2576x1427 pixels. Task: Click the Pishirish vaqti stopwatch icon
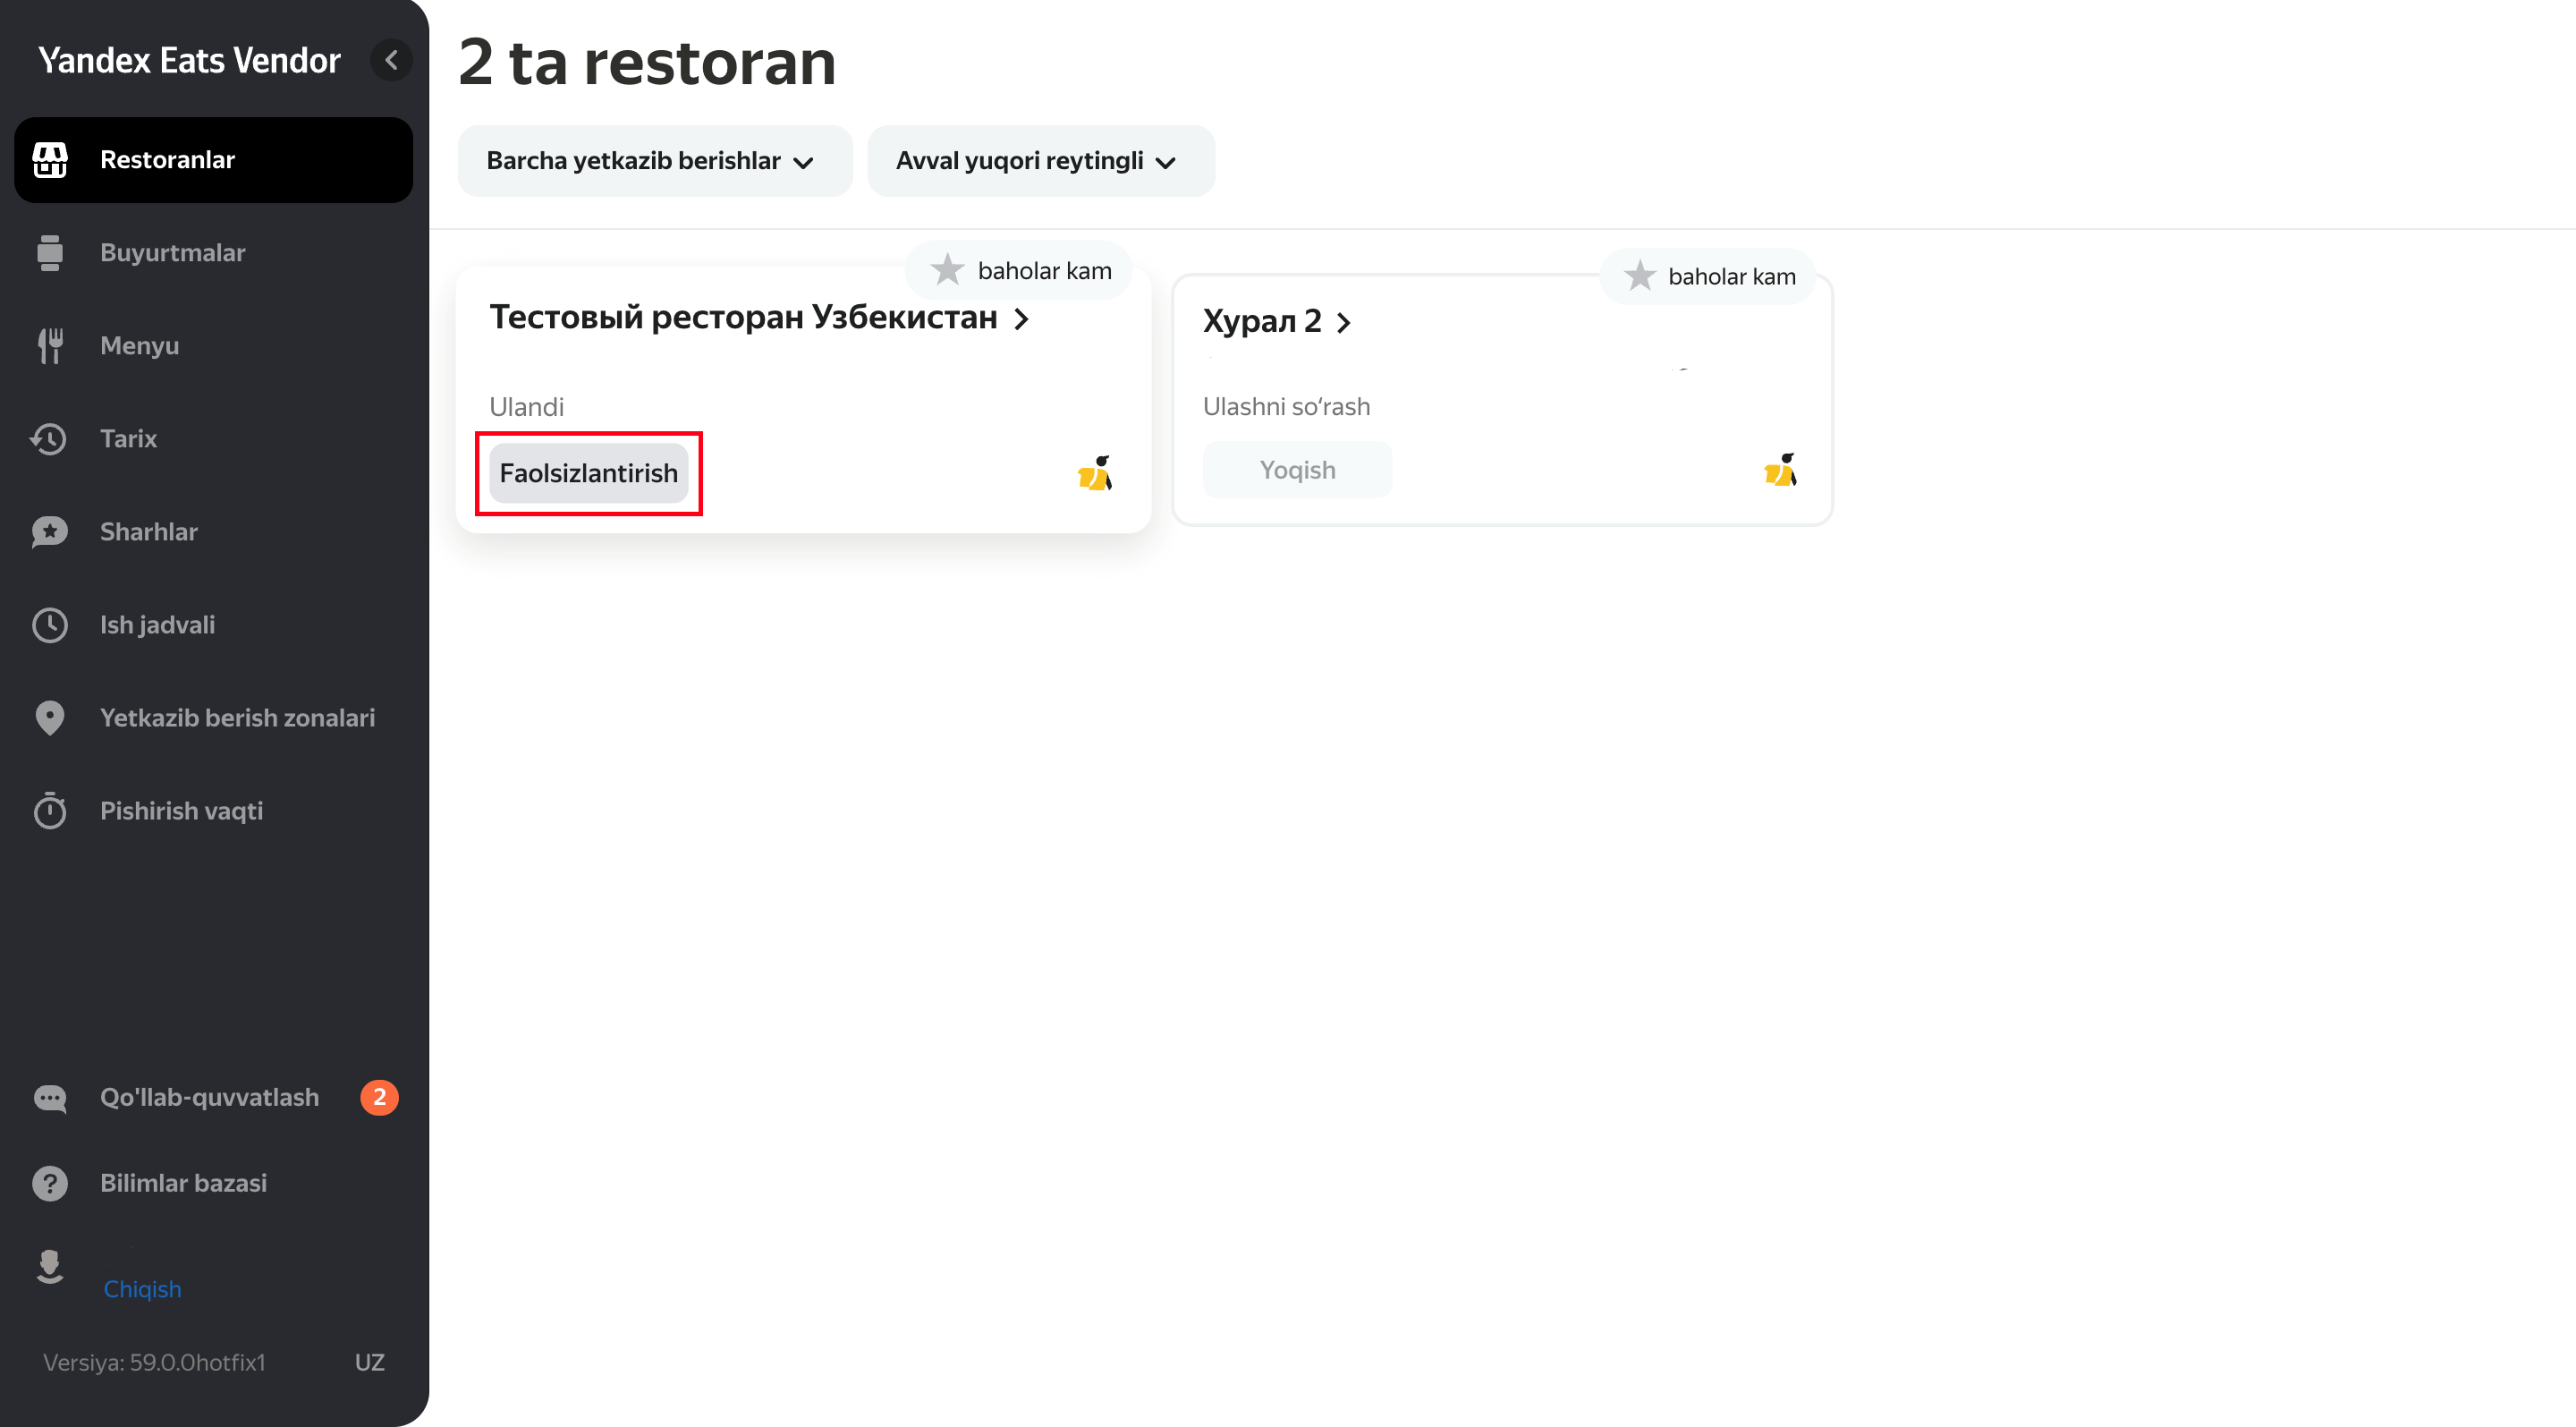(50, 811)
